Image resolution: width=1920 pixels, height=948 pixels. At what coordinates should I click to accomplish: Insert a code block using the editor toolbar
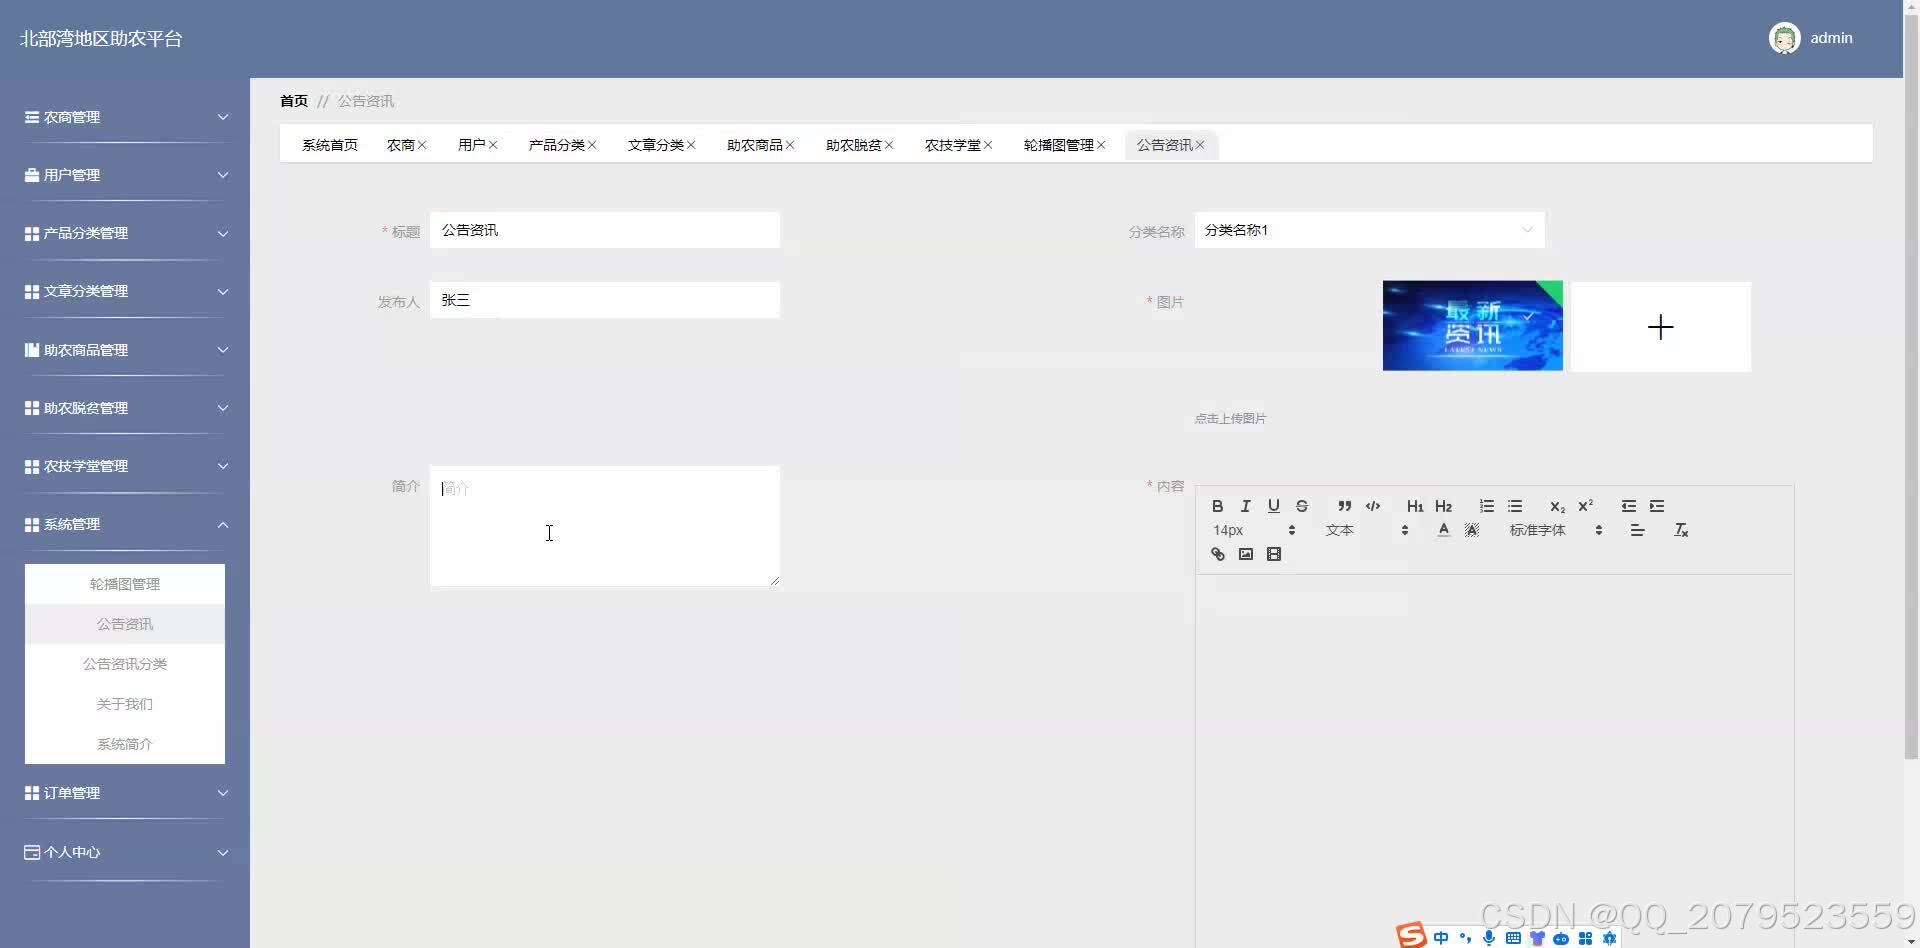1372,506
